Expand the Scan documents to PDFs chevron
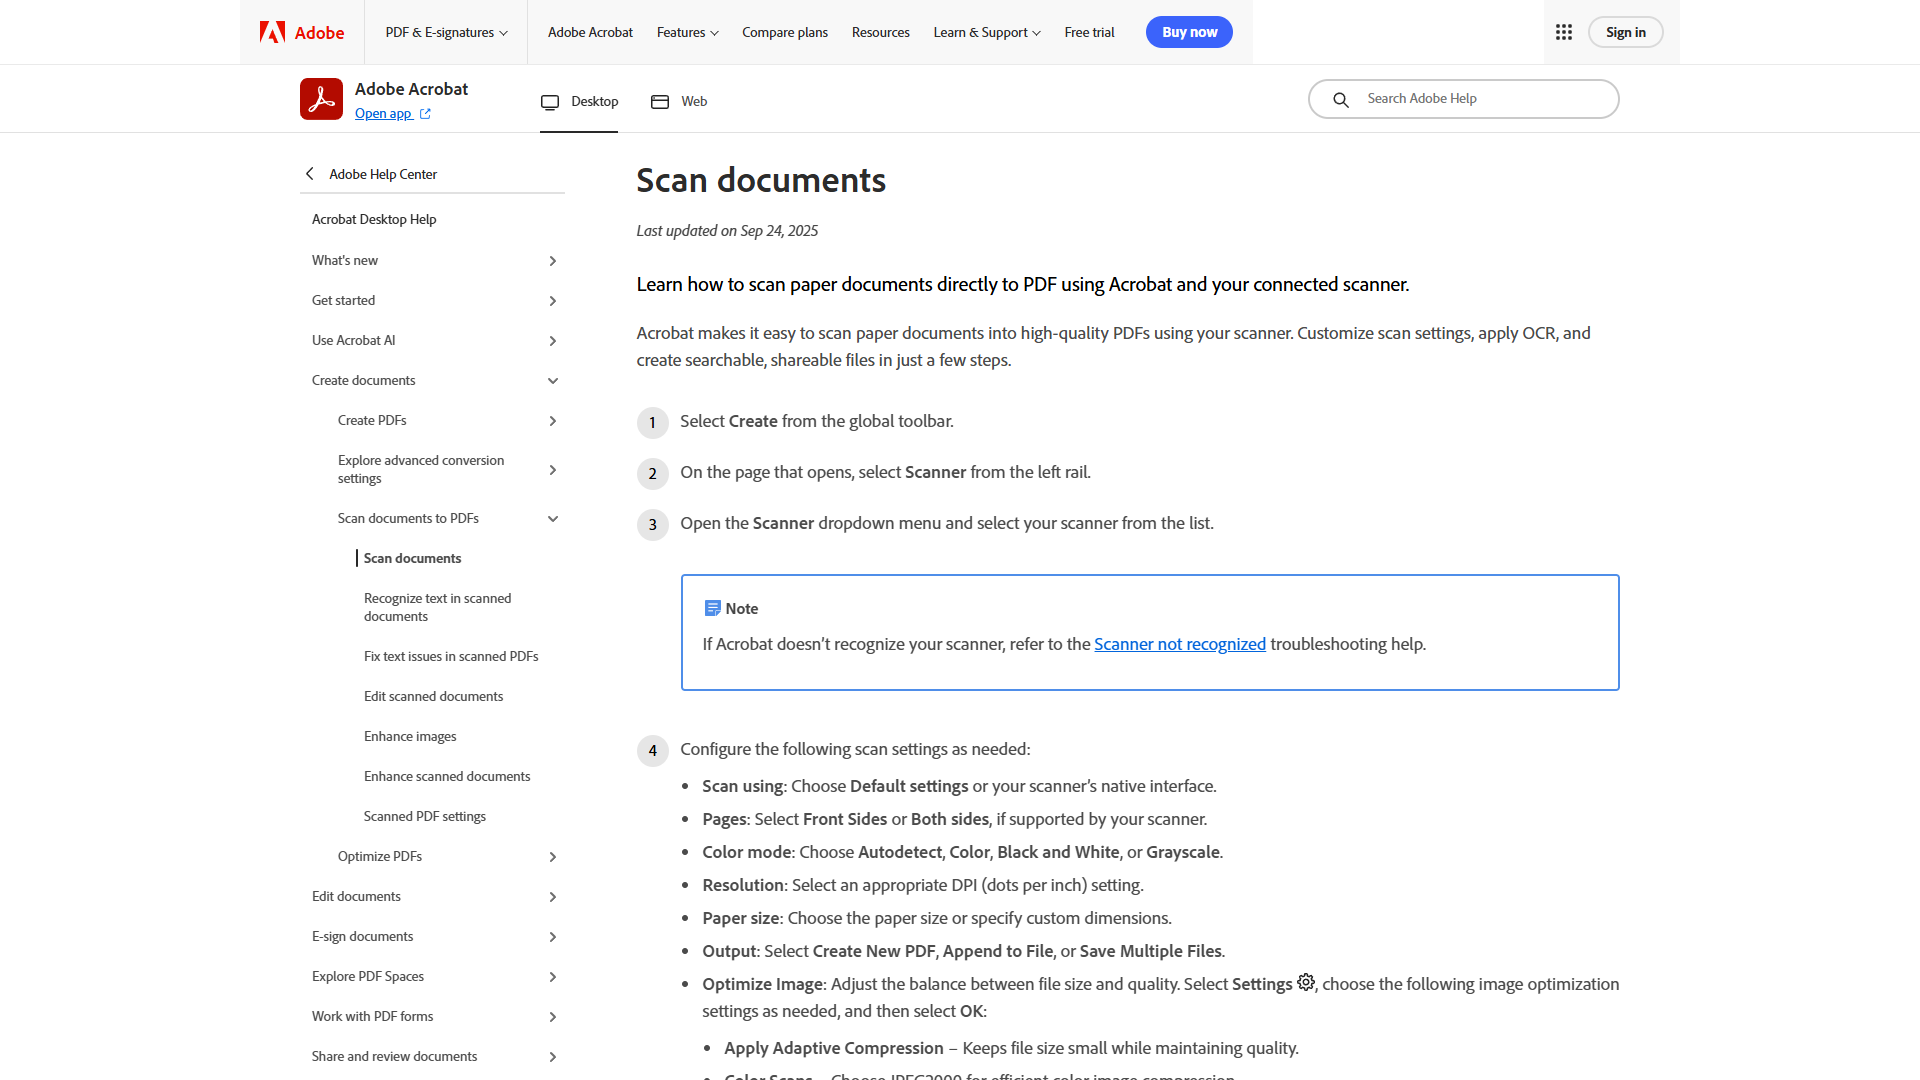 (553, 518)
